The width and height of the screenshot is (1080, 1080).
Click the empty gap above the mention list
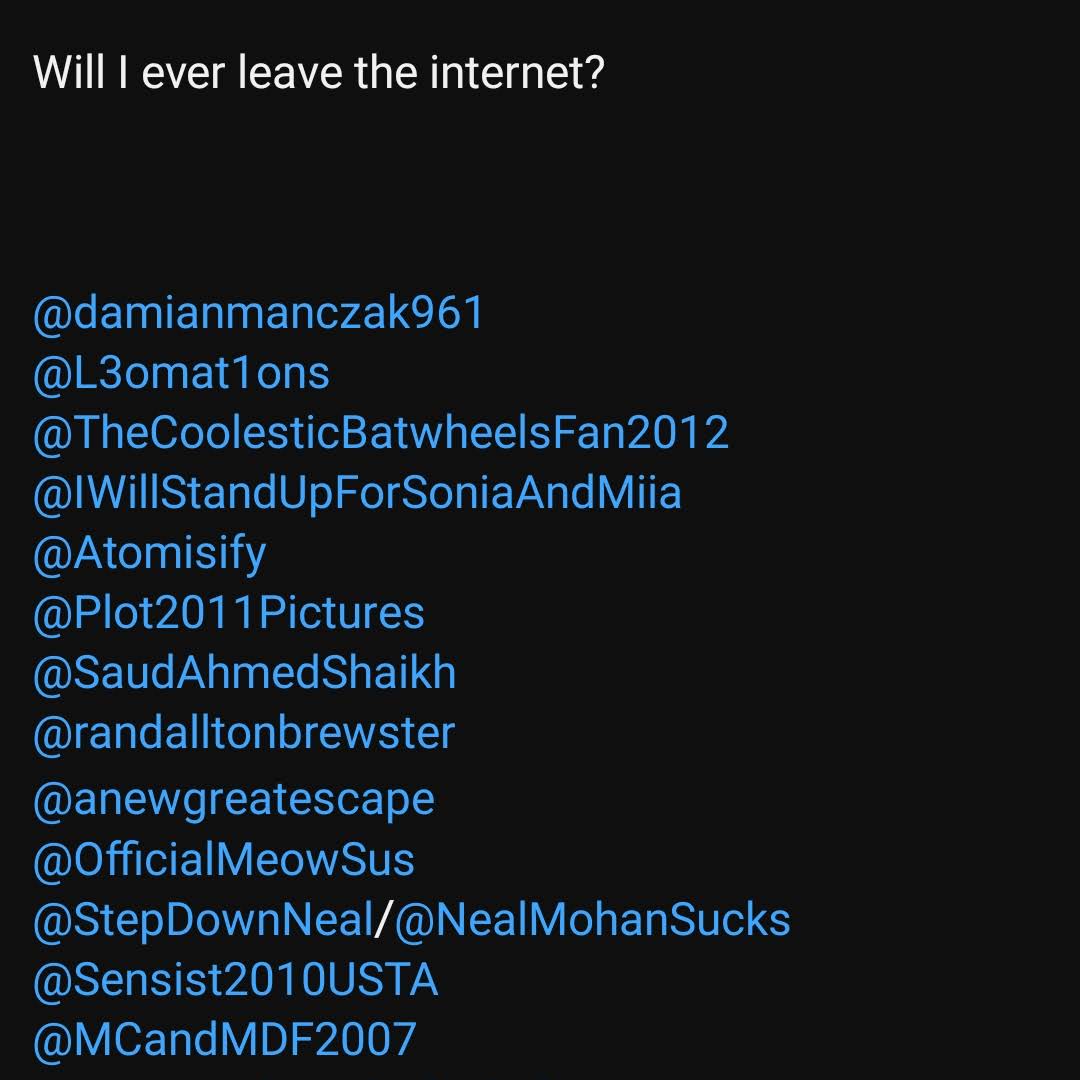coord(400,190)
